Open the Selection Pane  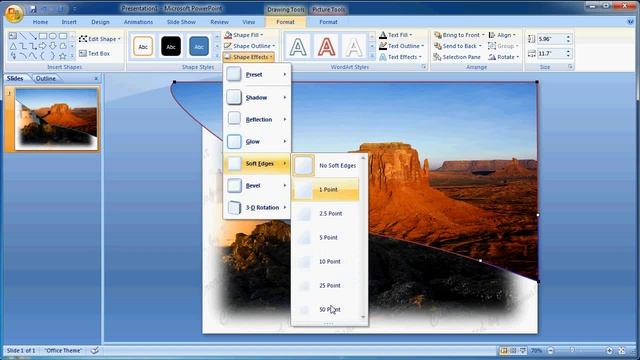[457, 57]
